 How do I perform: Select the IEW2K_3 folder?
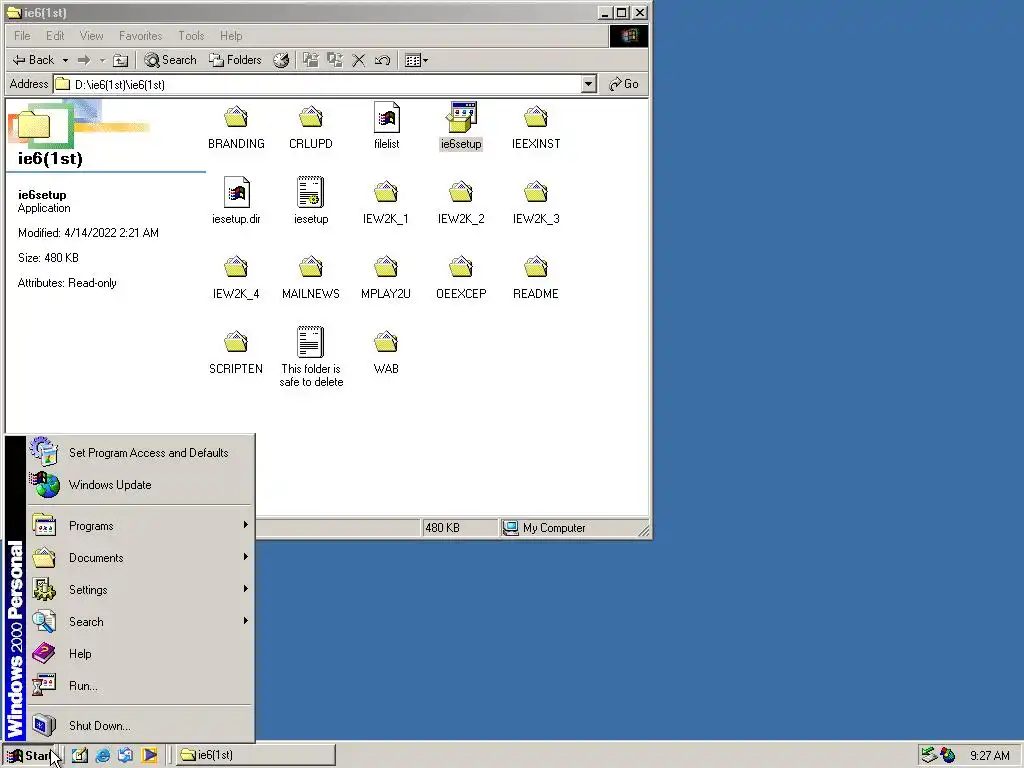click(x=536, y=202)
